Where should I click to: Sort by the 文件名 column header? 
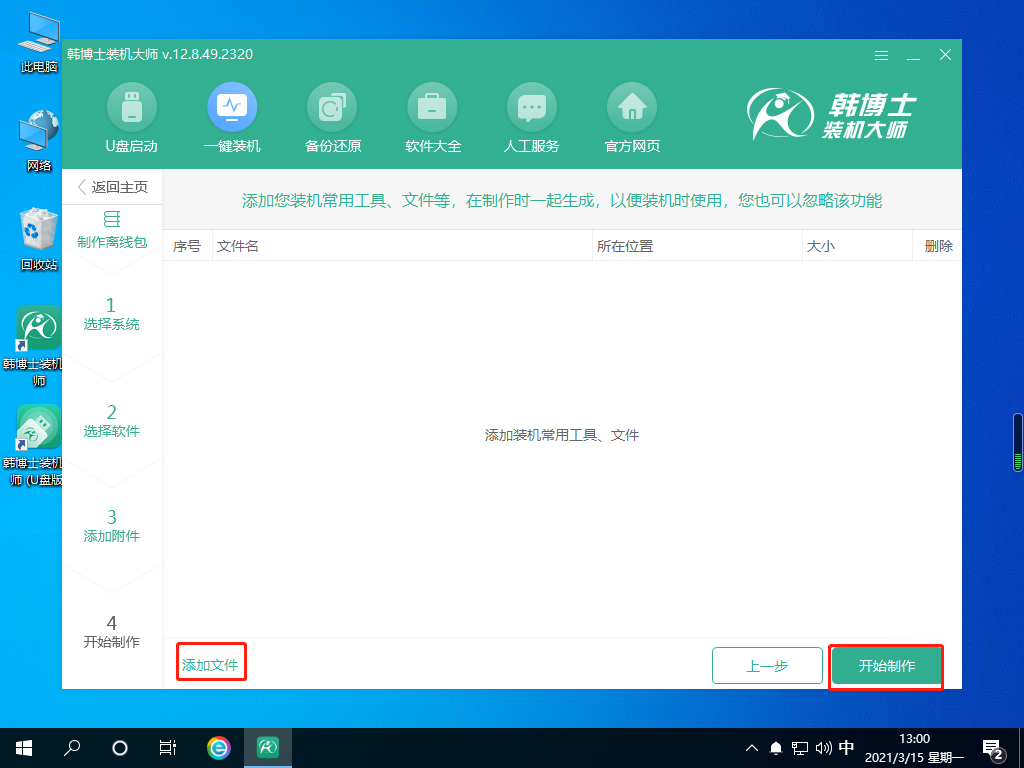[238, 246]
